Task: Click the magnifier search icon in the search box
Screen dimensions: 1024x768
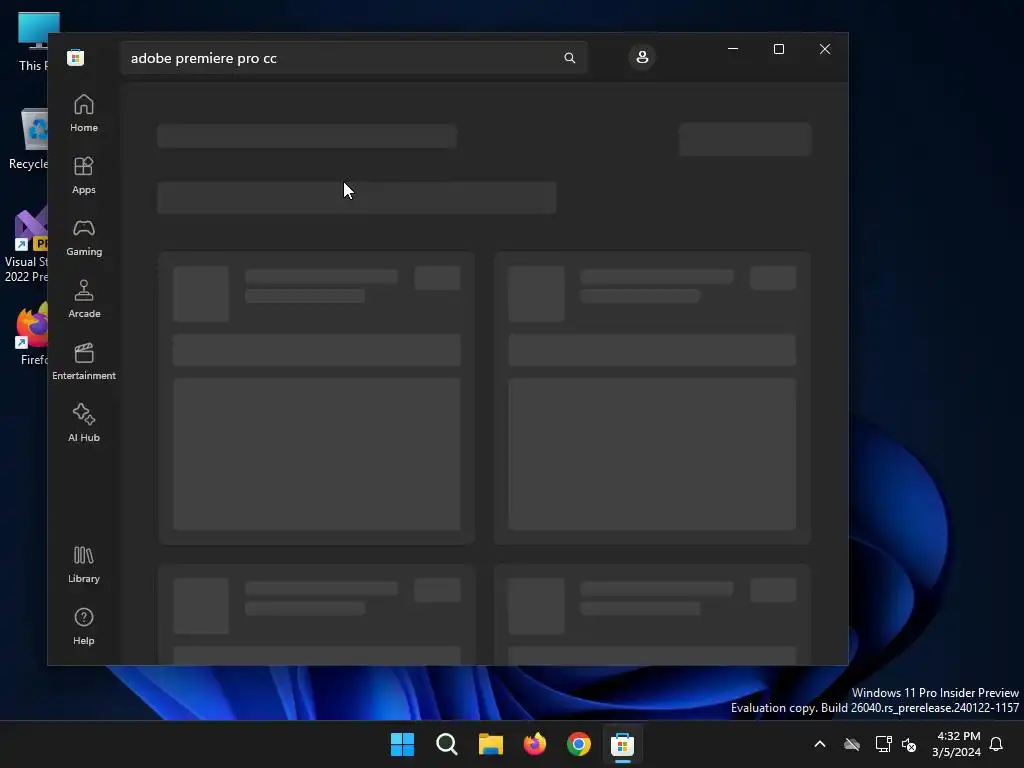Action: [x=569, y=58]
